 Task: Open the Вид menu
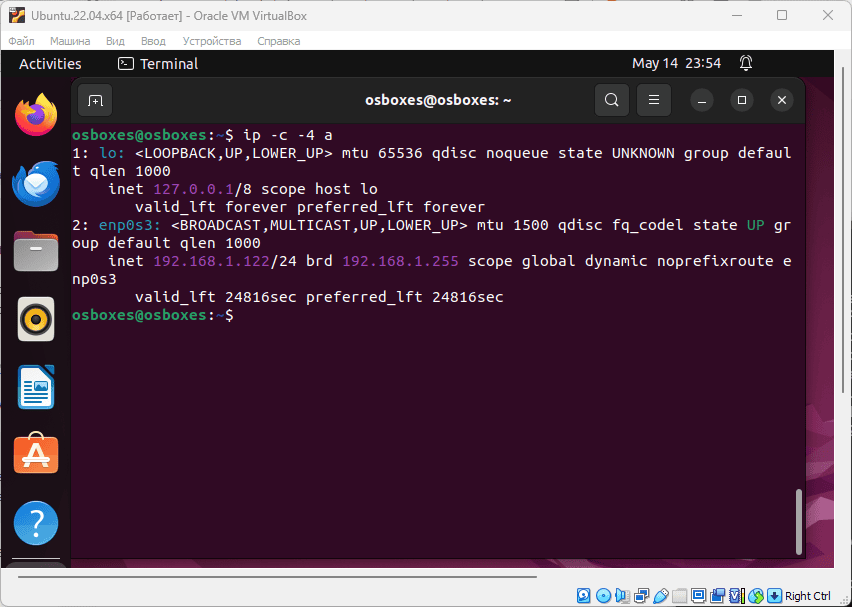point(115,41)
